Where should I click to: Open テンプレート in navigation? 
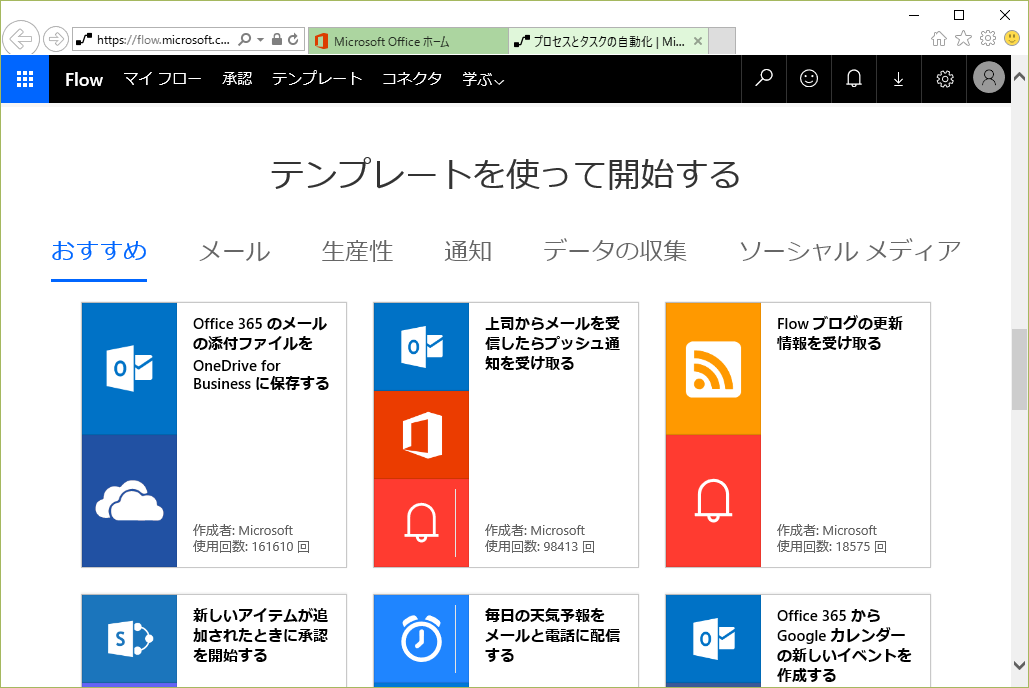[x=317, y=79]
